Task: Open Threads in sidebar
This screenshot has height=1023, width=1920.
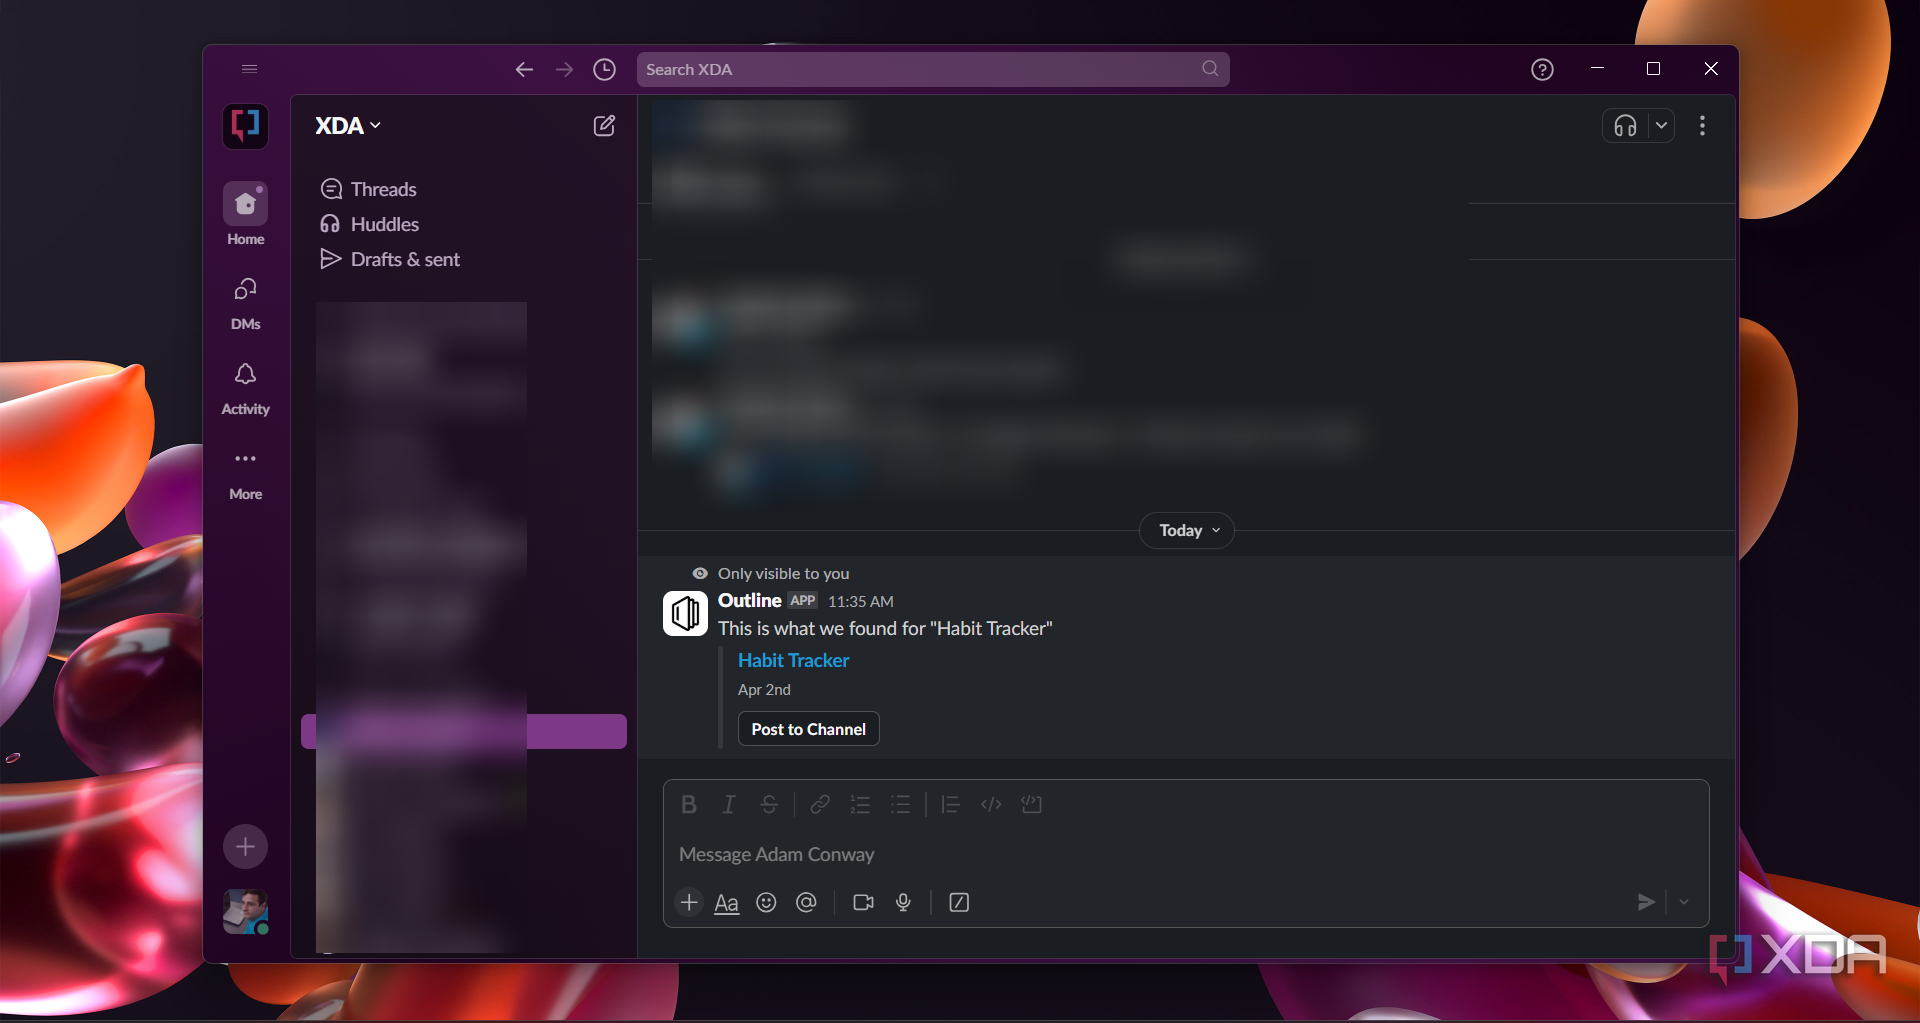Action: pyautogui.click(x=368, y=189)
